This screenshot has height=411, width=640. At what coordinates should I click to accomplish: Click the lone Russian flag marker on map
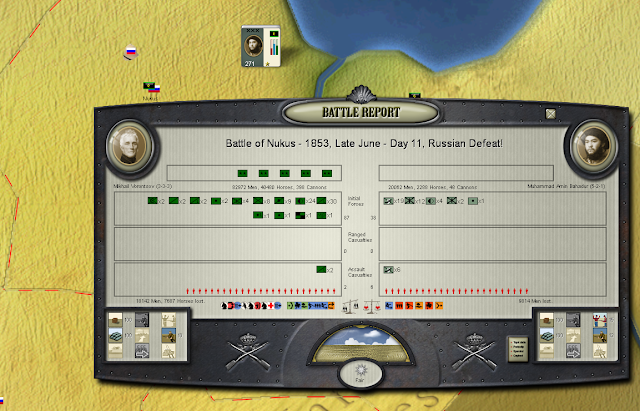coord(131,52)
